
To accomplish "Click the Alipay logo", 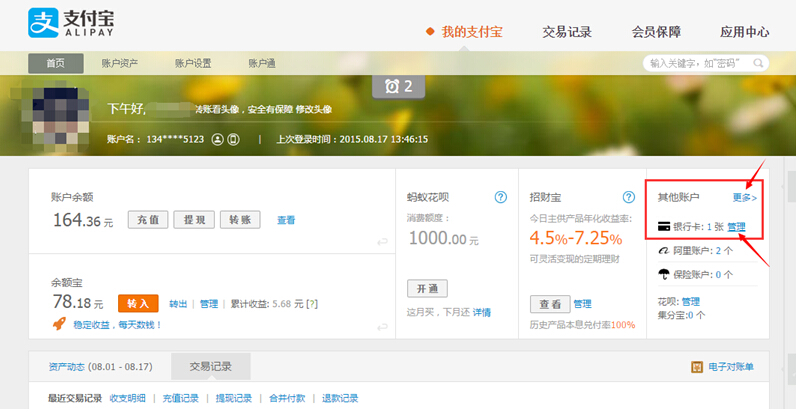I will (71, 23).
